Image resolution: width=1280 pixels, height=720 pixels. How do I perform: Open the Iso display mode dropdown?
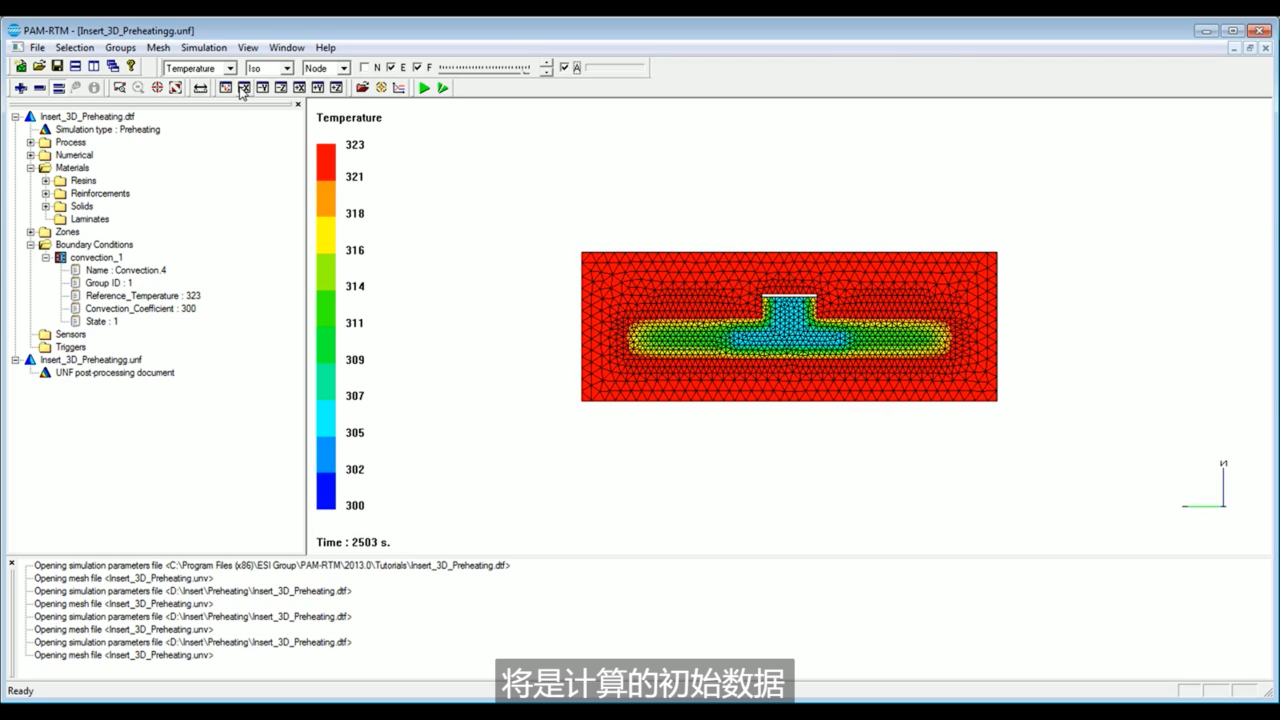pyautogui.click(x=270, y=68)
